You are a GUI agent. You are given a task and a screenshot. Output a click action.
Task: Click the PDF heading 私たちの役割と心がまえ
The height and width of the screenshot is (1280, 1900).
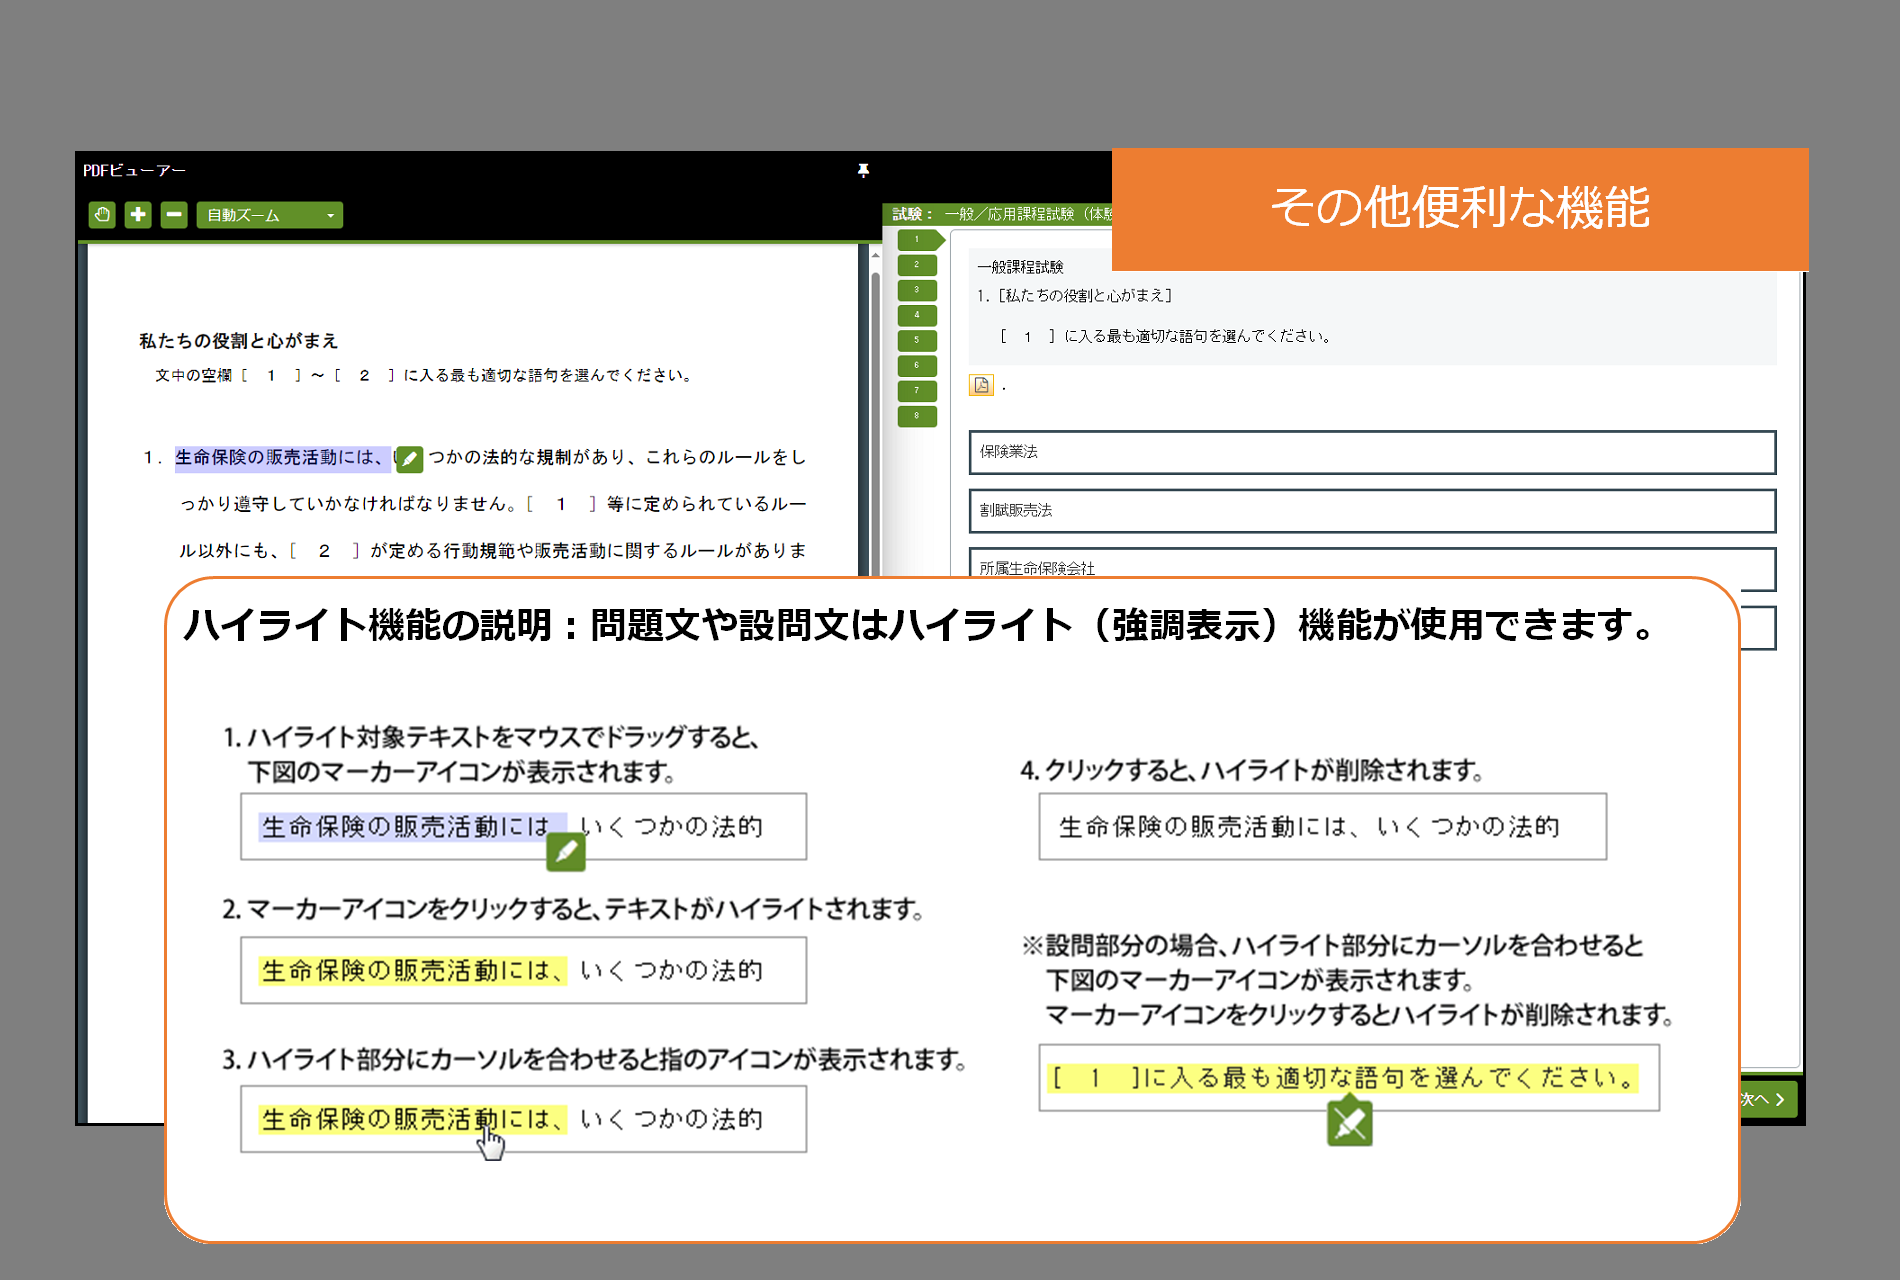pos(238,341)
